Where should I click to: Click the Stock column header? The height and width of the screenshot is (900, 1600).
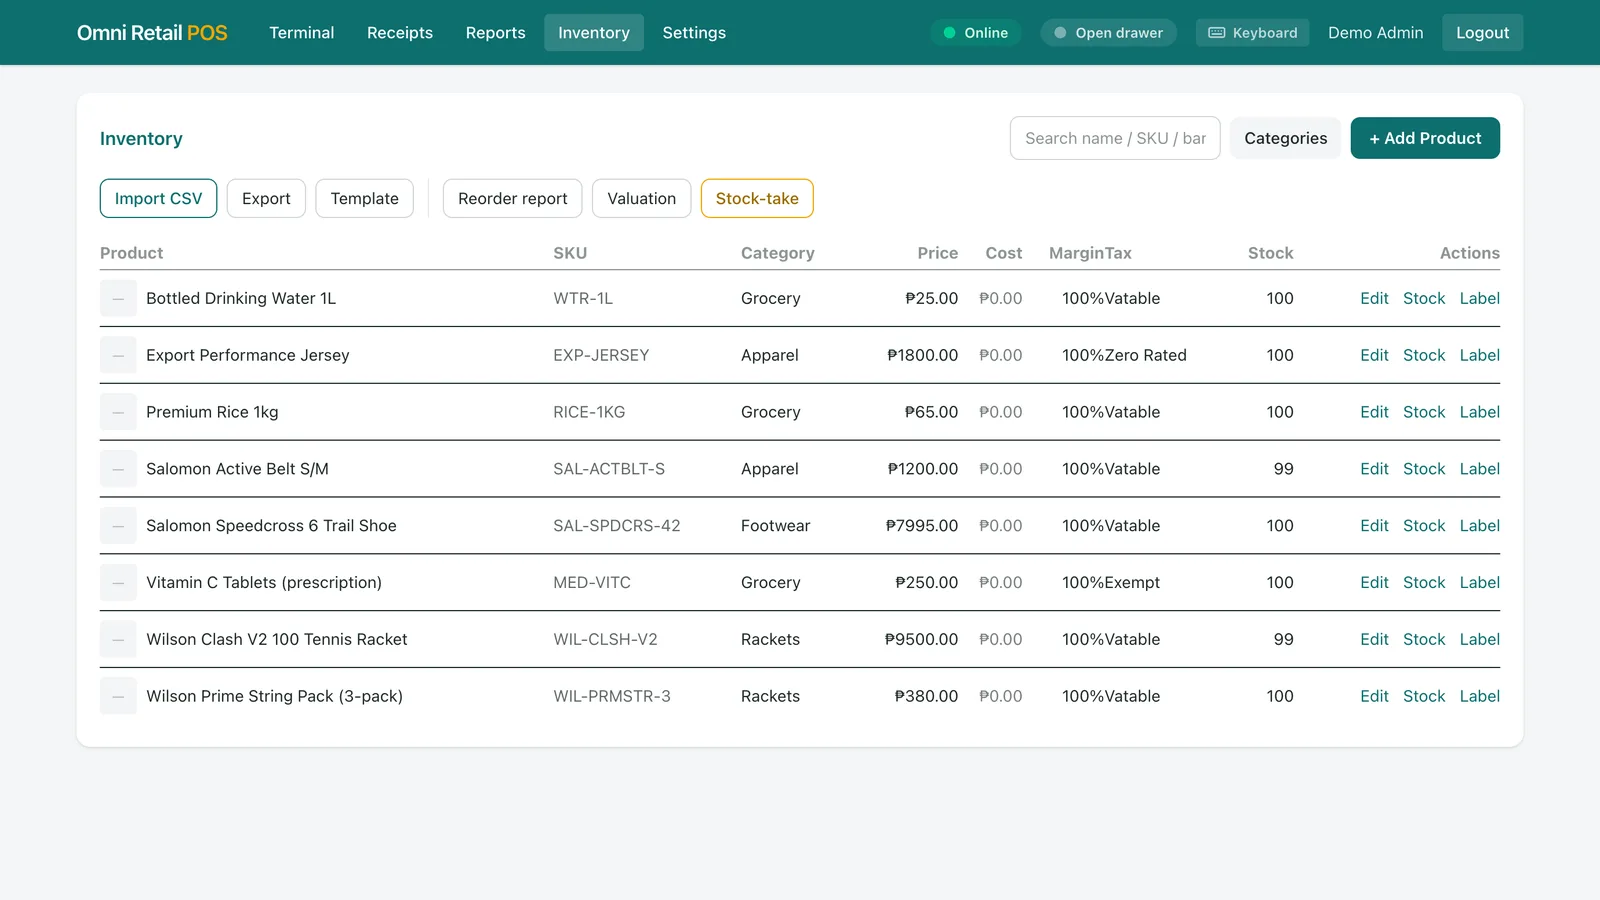[1271, 253]
